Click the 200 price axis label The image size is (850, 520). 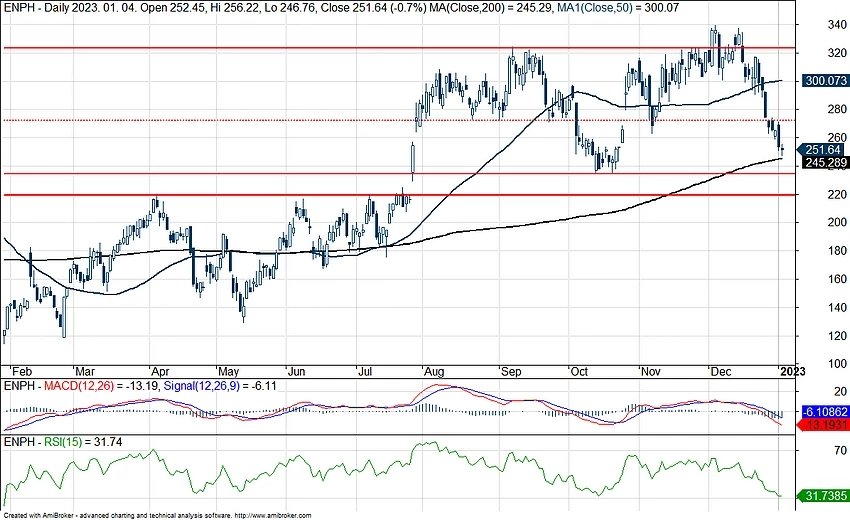coord(837,222)
